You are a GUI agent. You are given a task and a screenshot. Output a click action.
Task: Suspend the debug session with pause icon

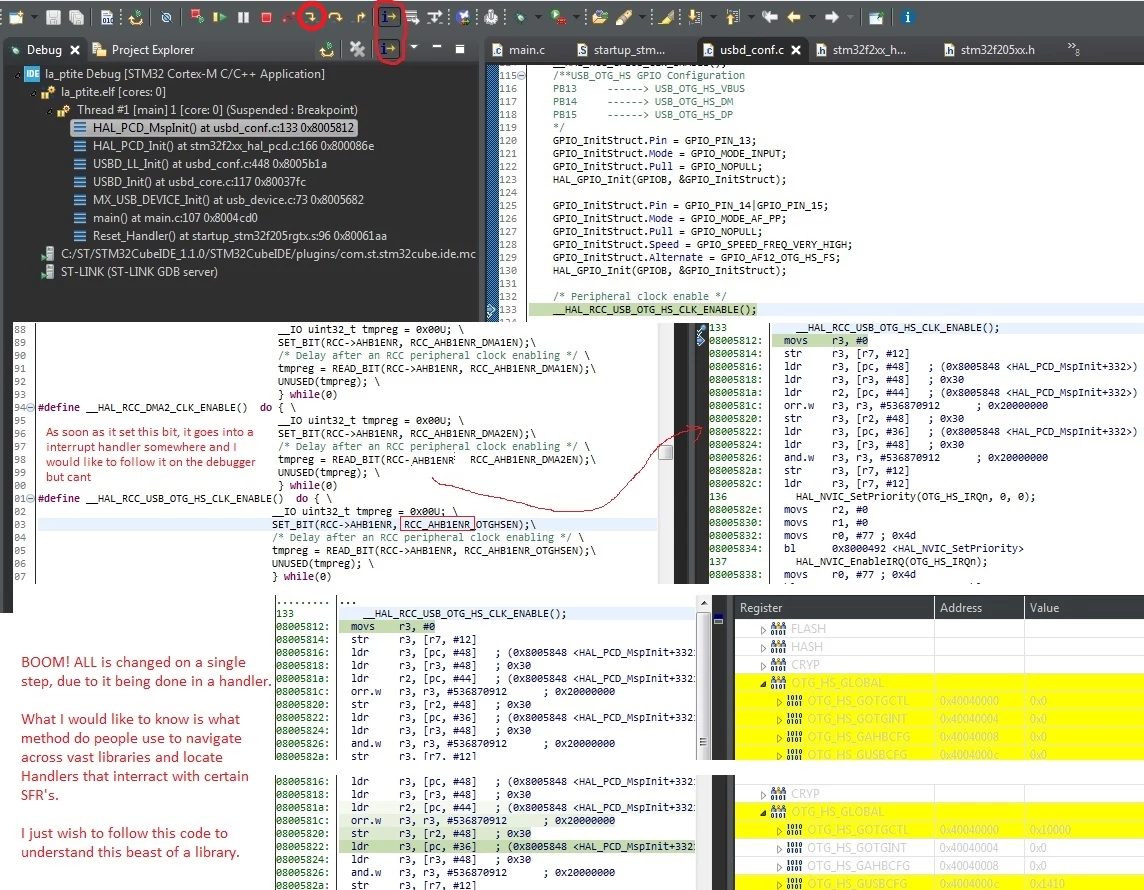click(244, 17)
